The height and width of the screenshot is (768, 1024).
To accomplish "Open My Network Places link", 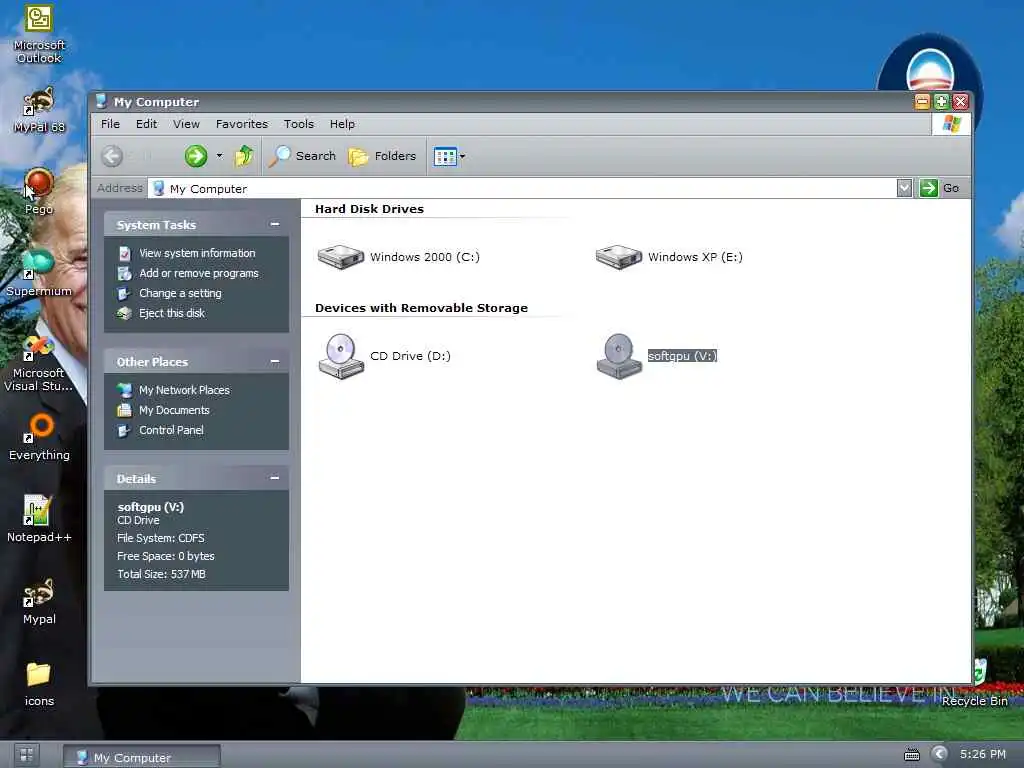I will [x=184, y=390].
